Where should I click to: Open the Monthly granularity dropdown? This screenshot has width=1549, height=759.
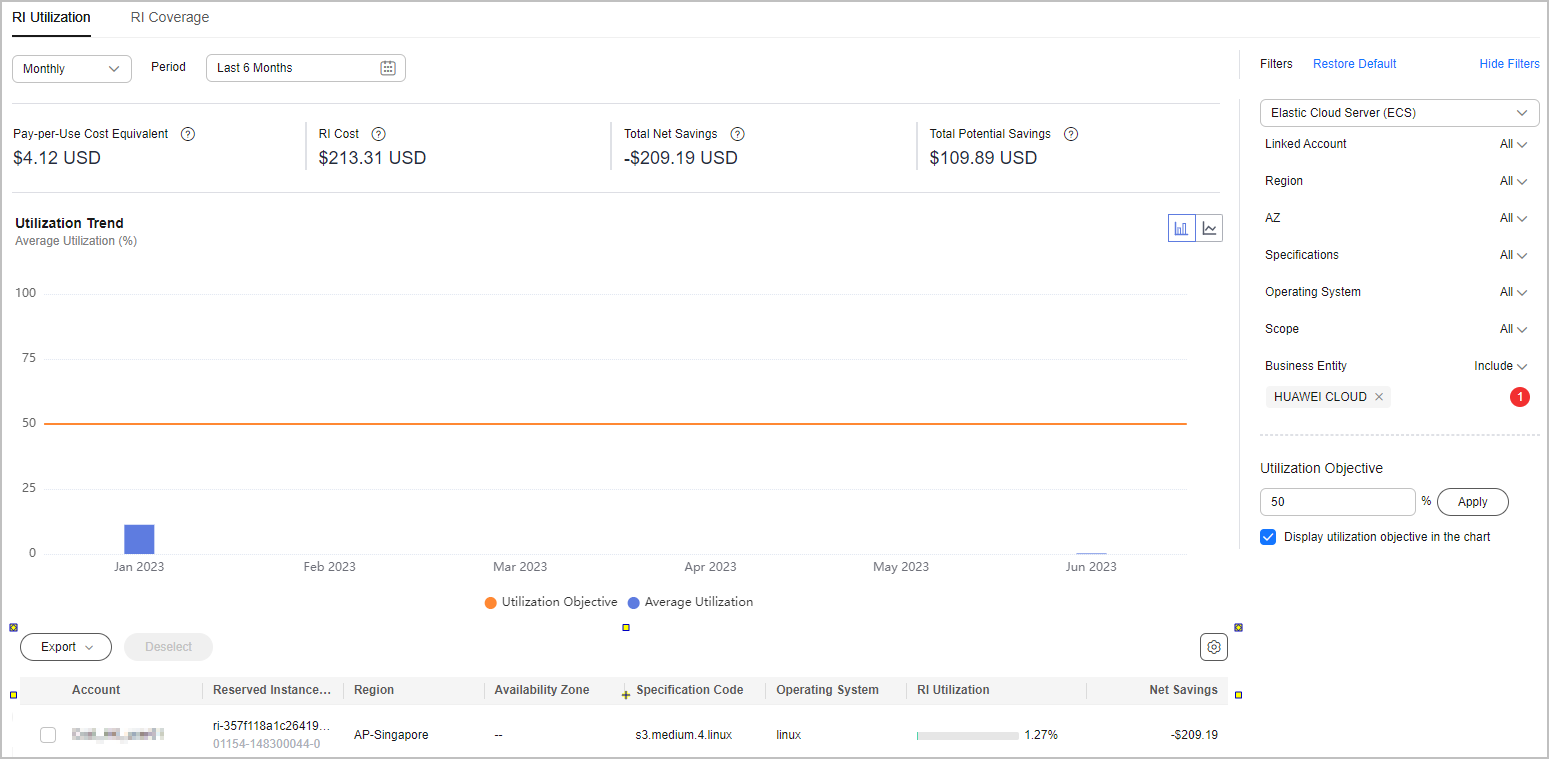(72, 68)
